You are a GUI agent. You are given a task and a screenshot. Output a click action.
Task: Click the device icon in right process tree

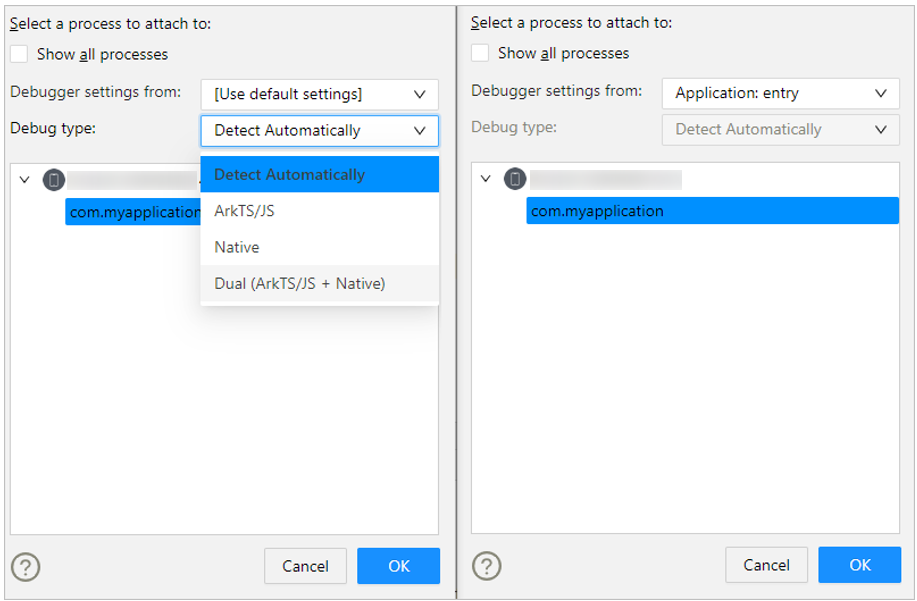click(515, 179)
